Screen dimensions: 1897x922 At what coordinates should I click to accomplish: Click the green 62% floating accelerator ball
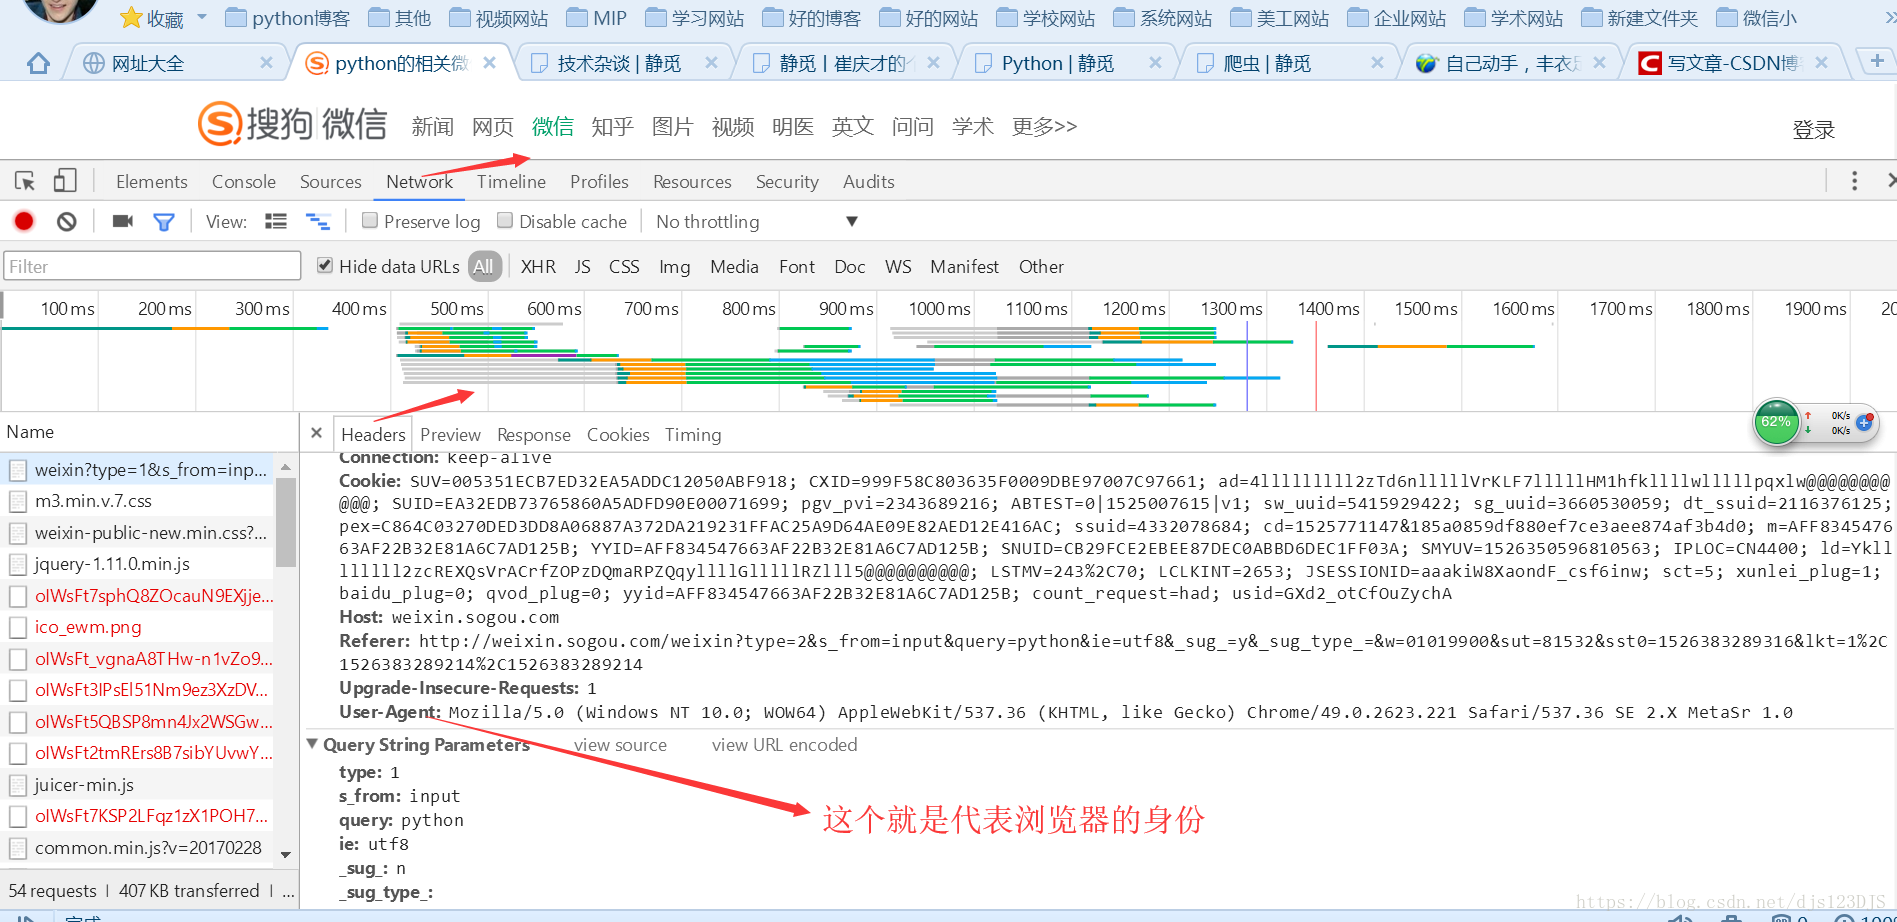tap(1776, 422)
